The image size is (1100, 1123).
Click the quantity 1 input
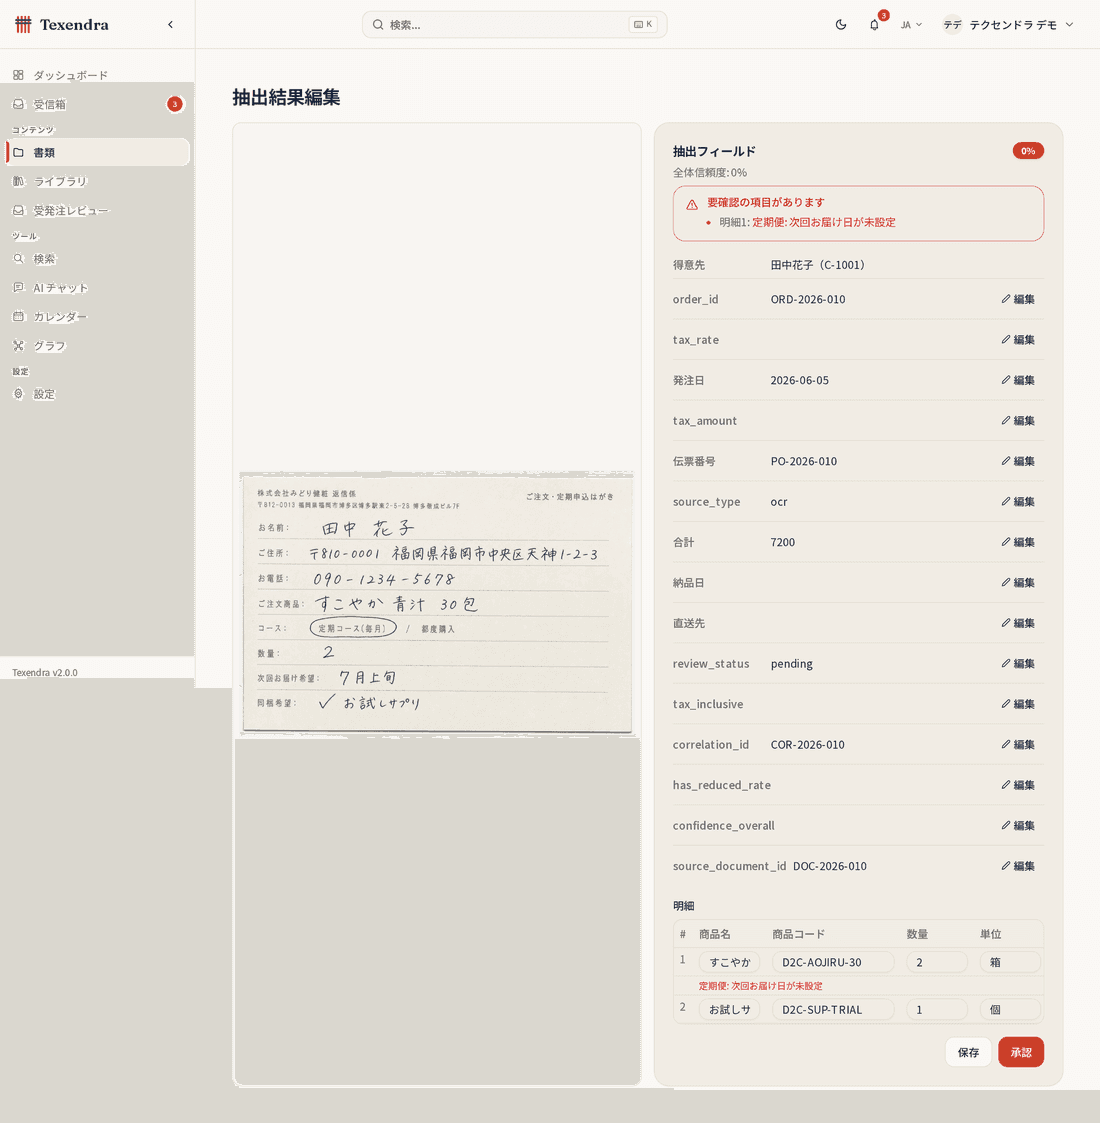click(937, 1009)
